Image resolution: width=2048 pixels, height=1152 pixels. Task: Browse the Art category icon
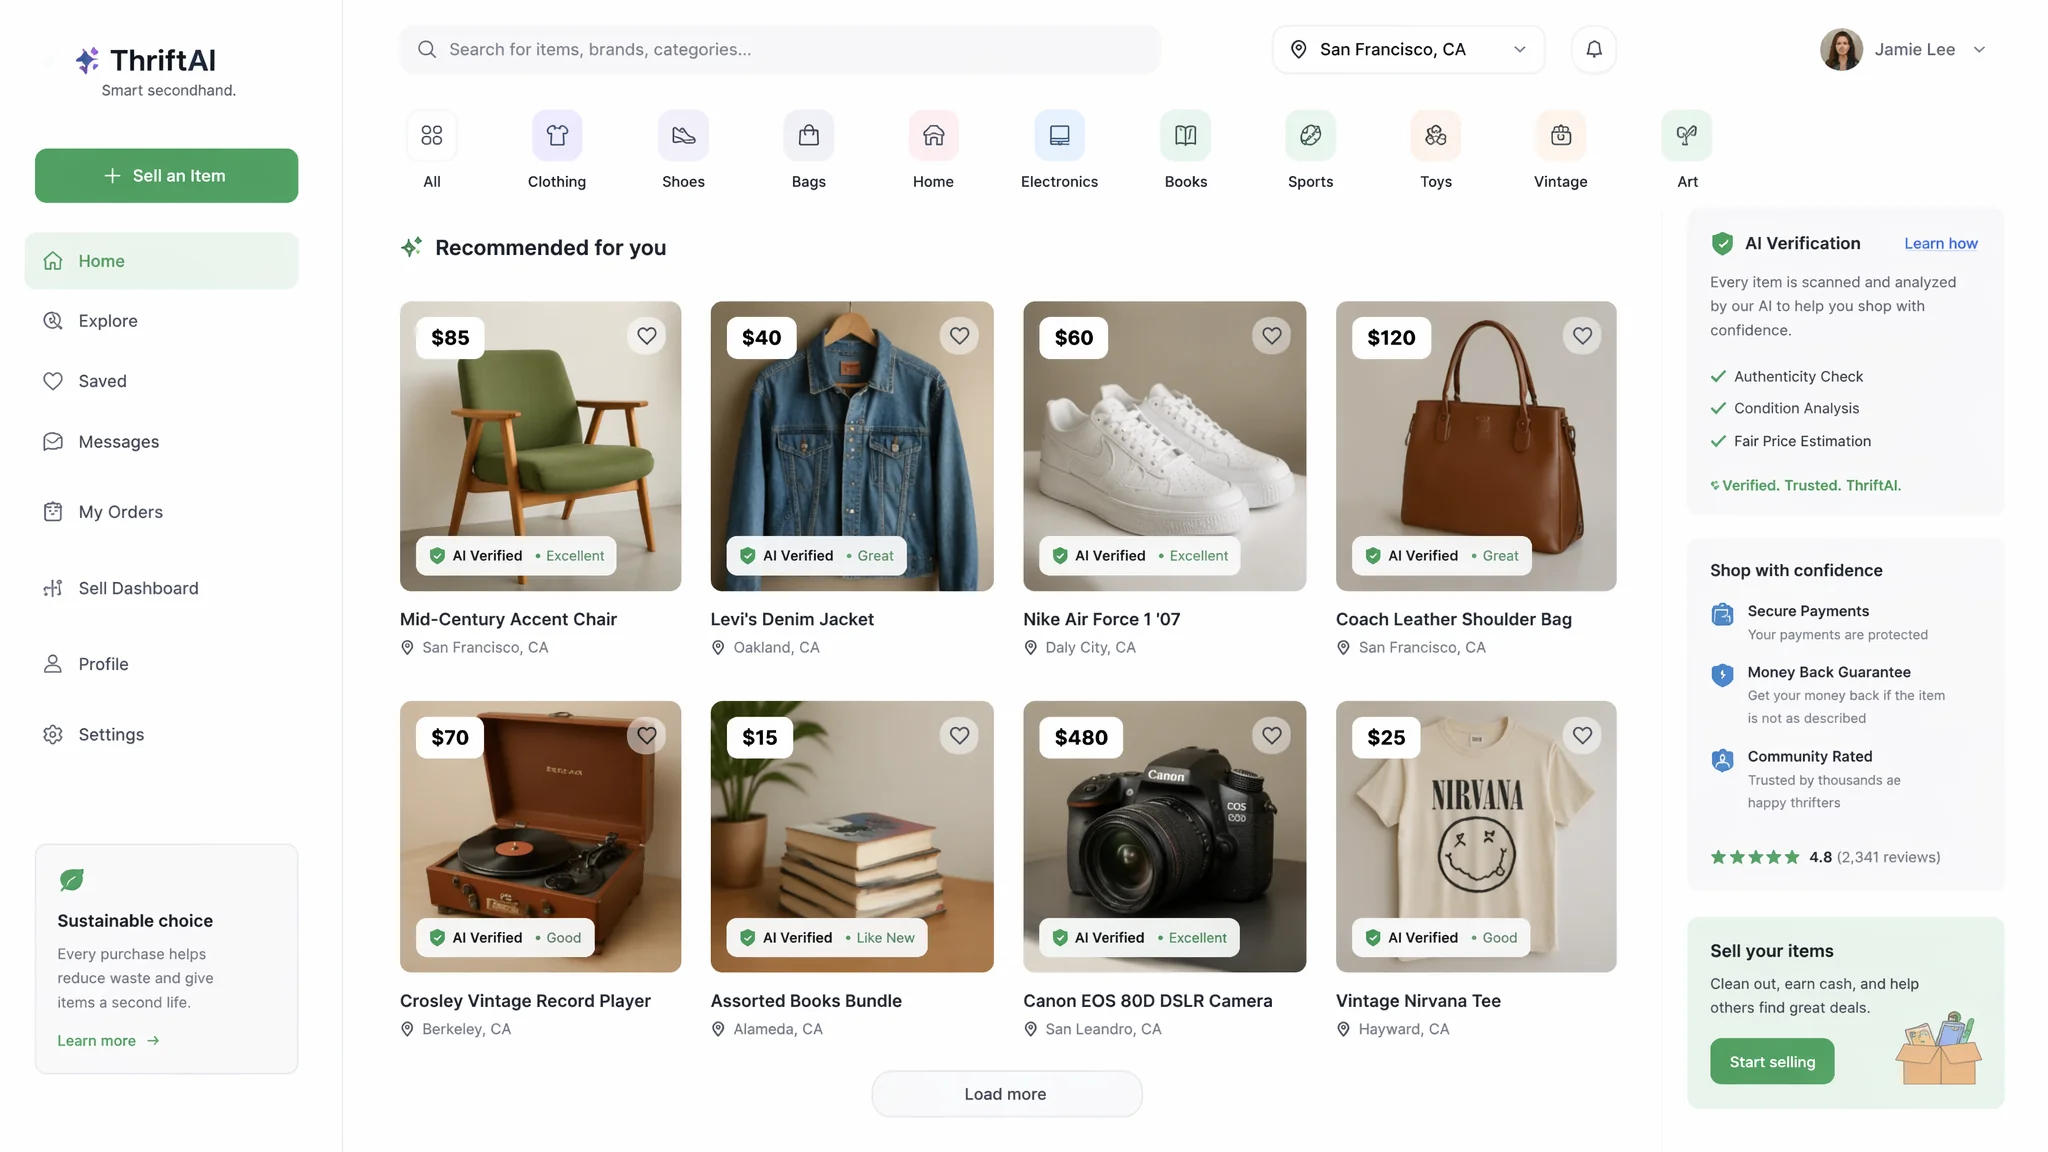pos(1687,135)
